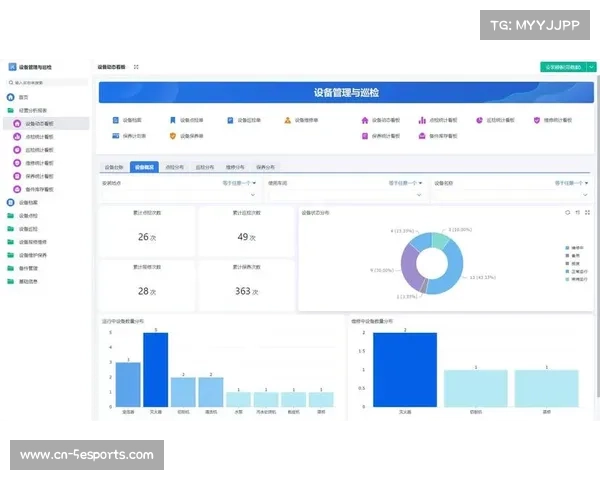Click the 点检统计看板 bar chart icon
The height and width of the screenshot is (480, 600).
422,120
